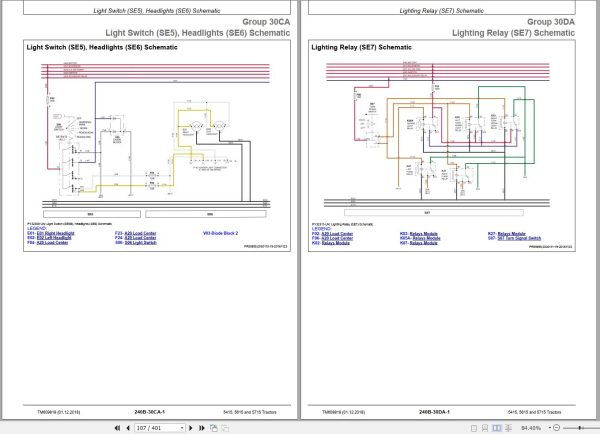Open the page number dropdown
The image size is (600, 434).
coord(182,428)
